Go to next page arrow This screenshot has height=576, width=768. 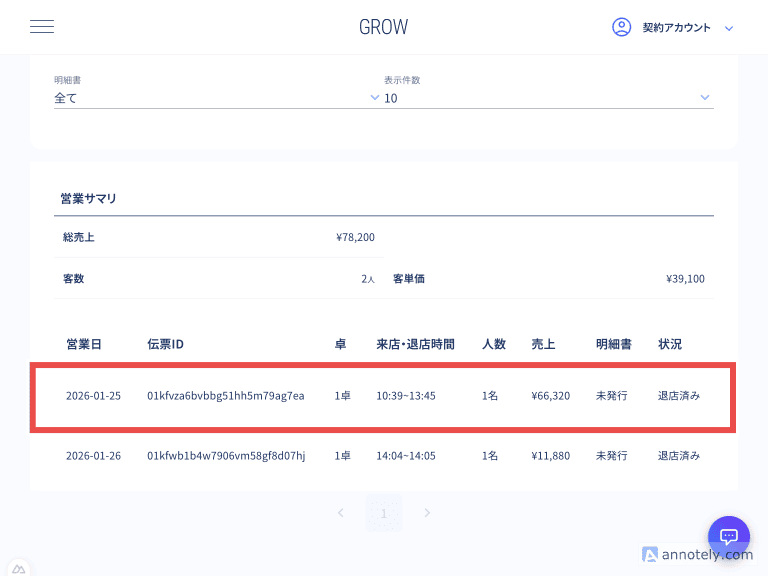pos(427,513)
